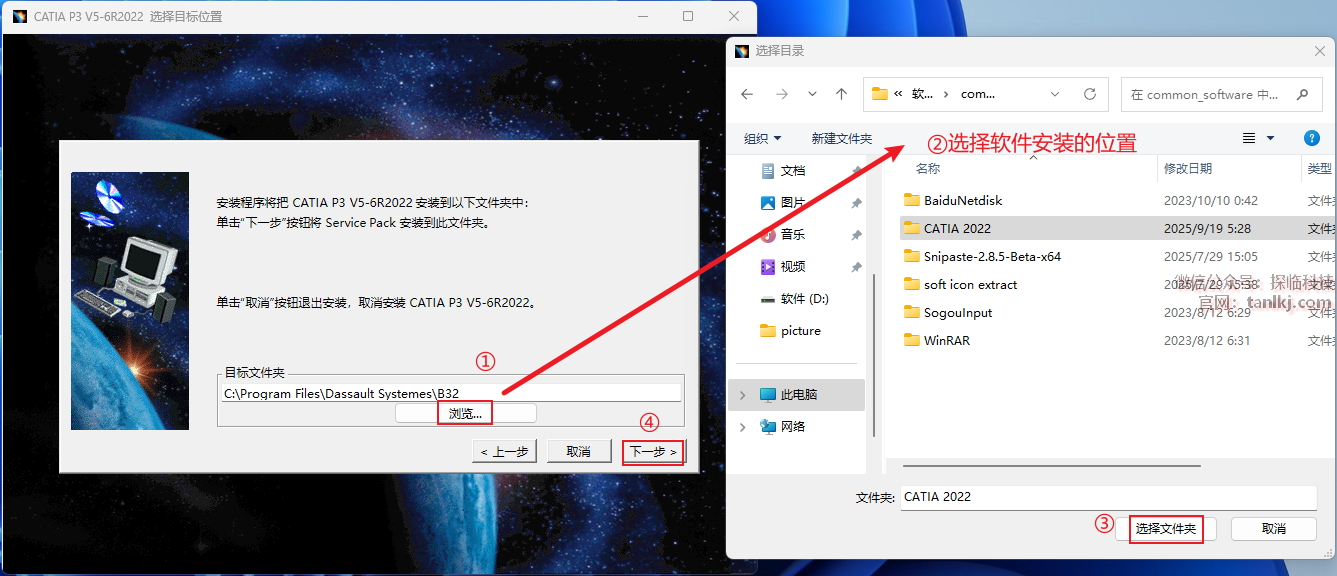Click the WinRAR folder icon

point(911,341)
